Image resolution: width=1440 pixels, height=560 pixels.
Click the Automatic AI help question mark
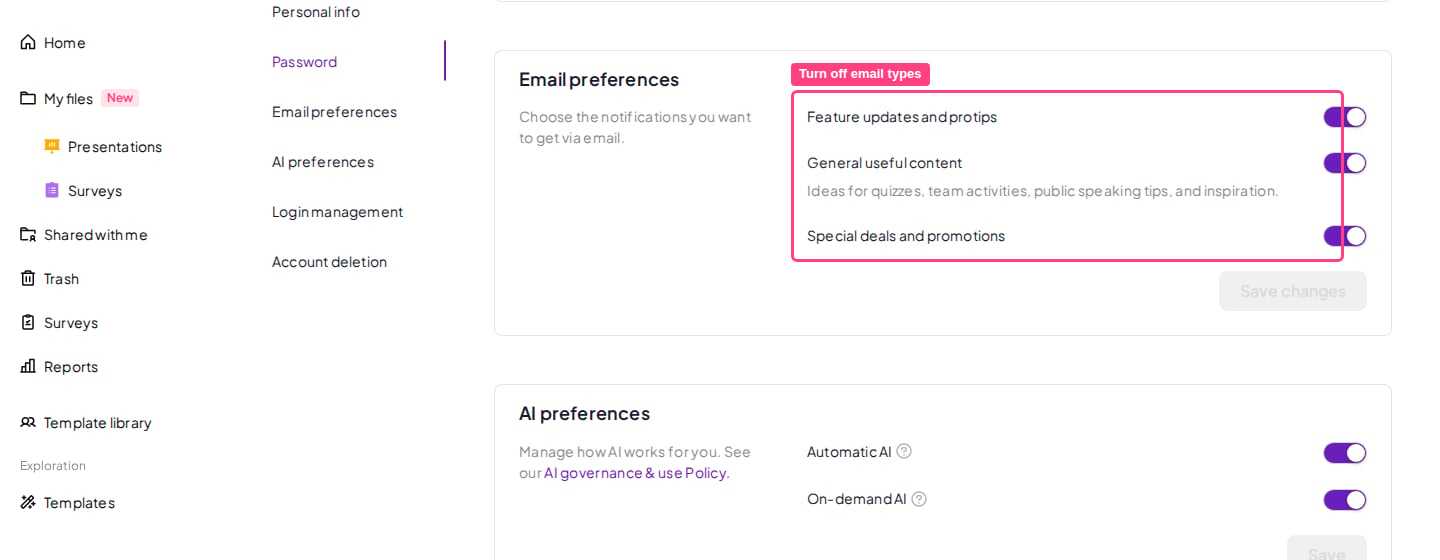[904, 451]
